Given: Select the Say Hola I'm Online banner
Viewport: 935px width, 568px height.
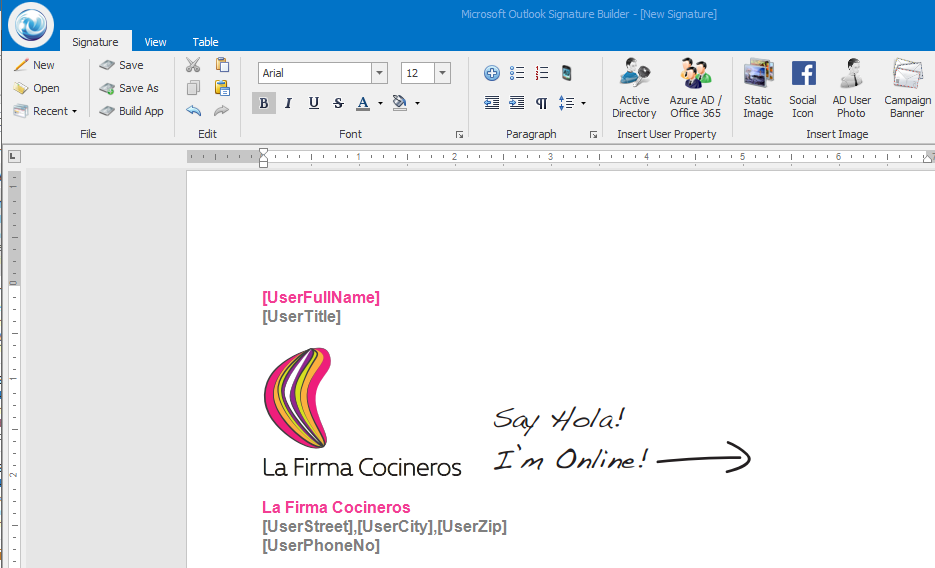Looking at the screenshot, I should click(x=622, y=440).
